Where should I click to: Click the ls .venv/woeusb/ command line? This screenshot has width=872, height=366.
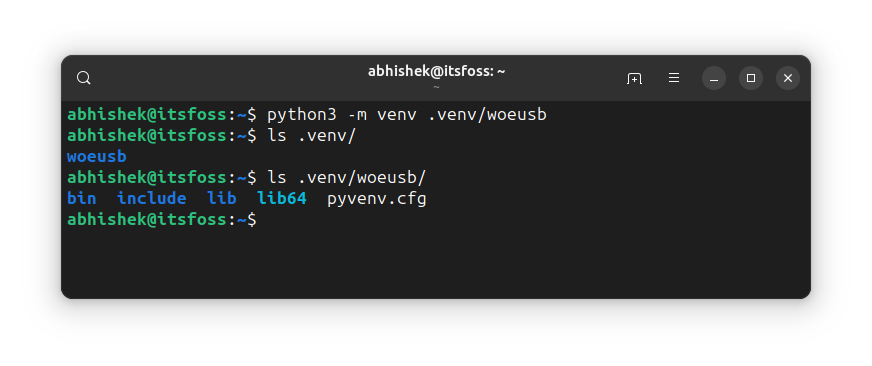click(x=347, y=178)
